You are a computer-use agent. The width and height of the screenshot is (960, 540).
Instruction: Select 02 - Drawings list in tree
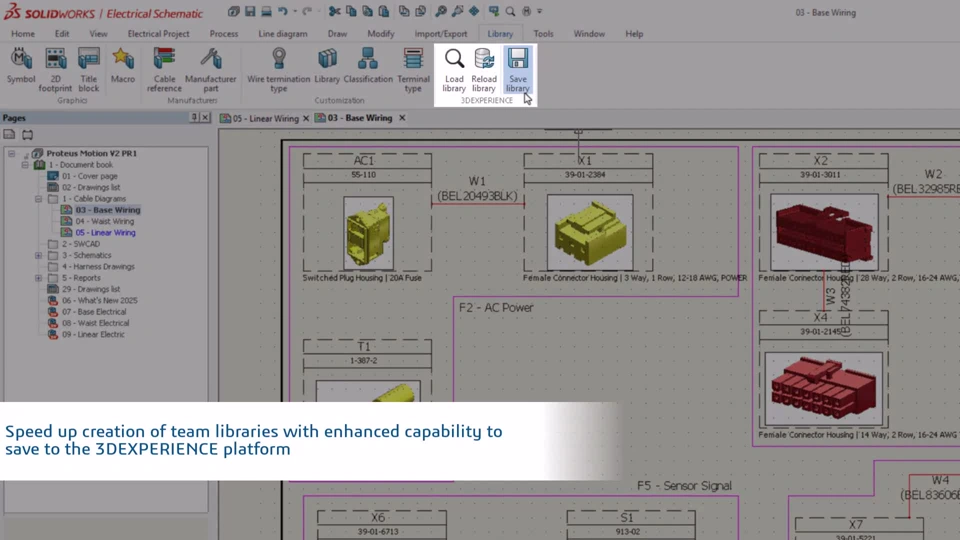(x=91, y=187)
